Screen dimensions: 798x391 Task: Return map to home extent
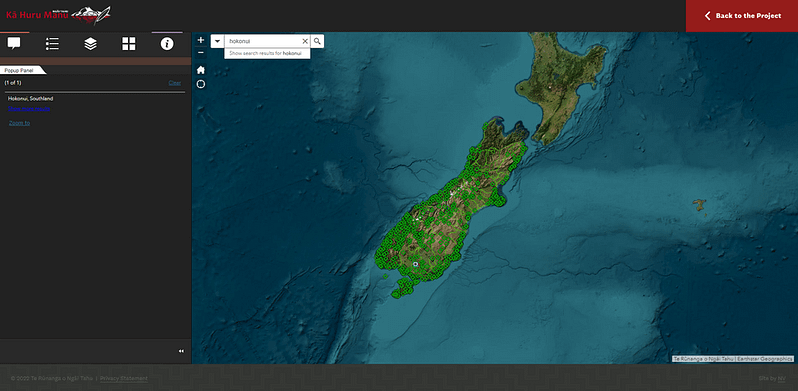[201, 70]
